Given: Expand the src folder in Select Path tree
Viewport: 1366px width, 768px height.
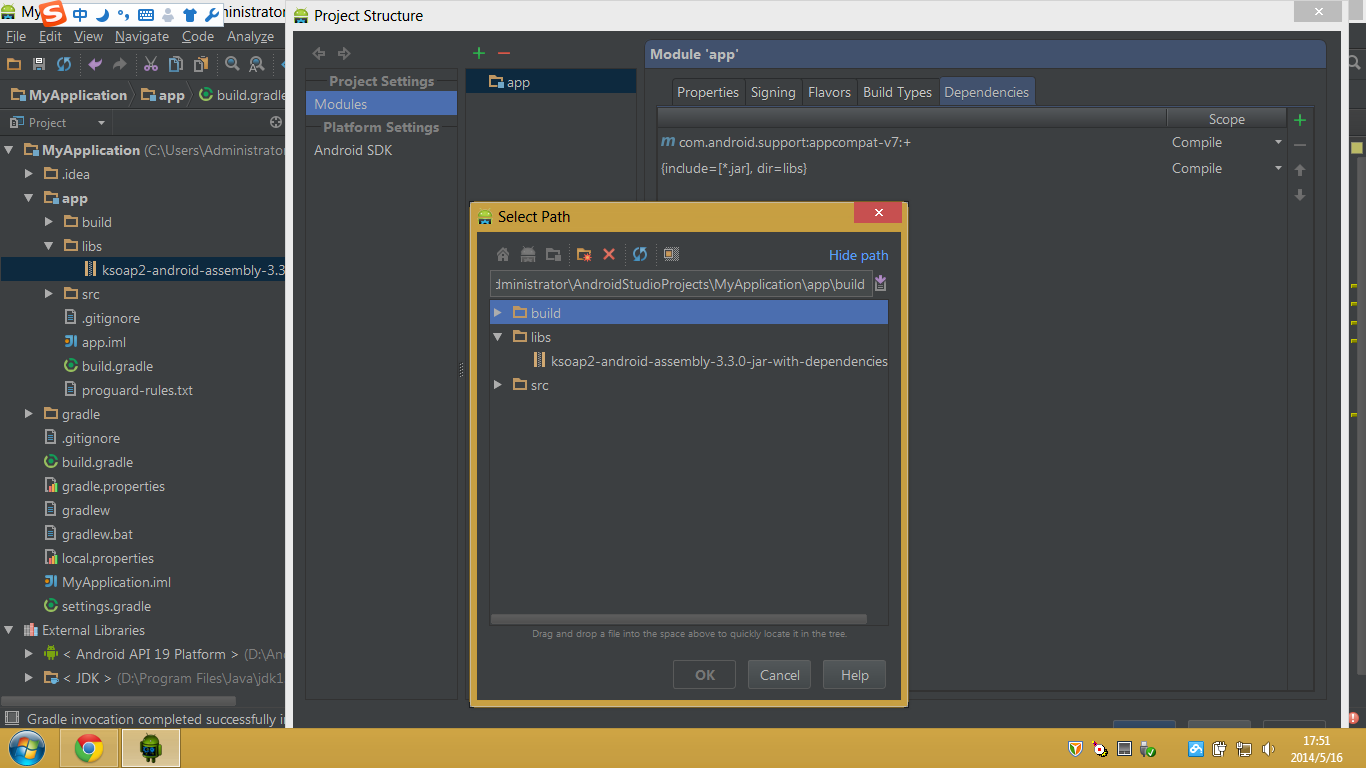Looking at the screenshot, I should pos(498,385).
